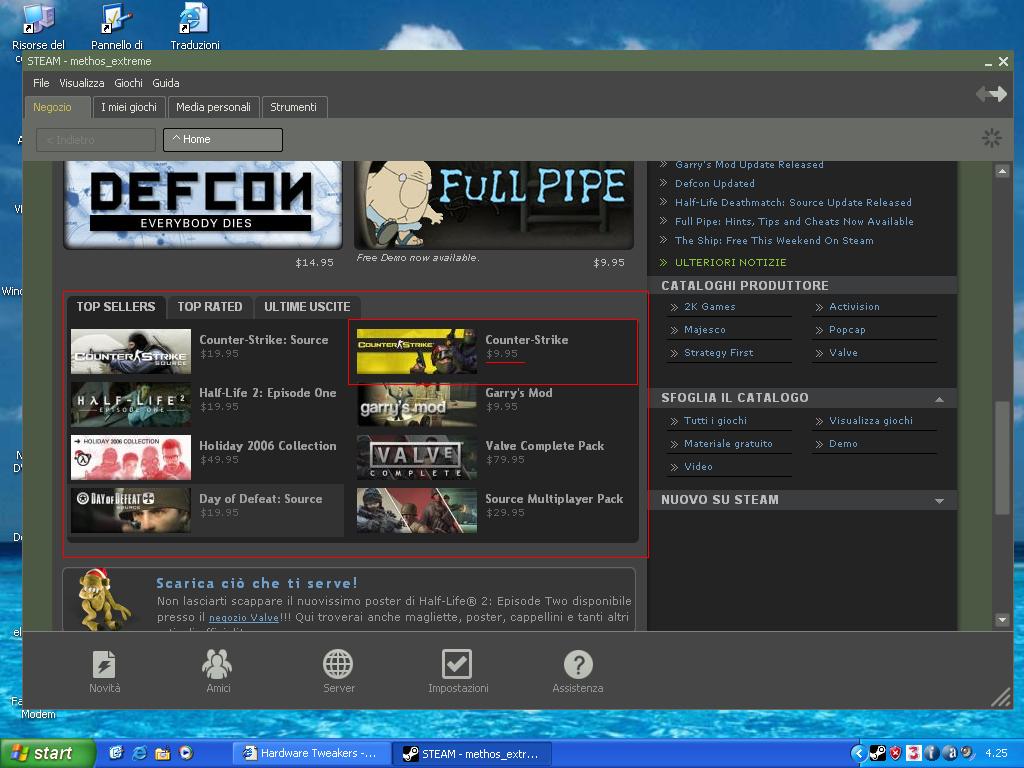Open the Activision catalog link
The width and height of the screenshot is (1024, 768).
click(854, 307)
